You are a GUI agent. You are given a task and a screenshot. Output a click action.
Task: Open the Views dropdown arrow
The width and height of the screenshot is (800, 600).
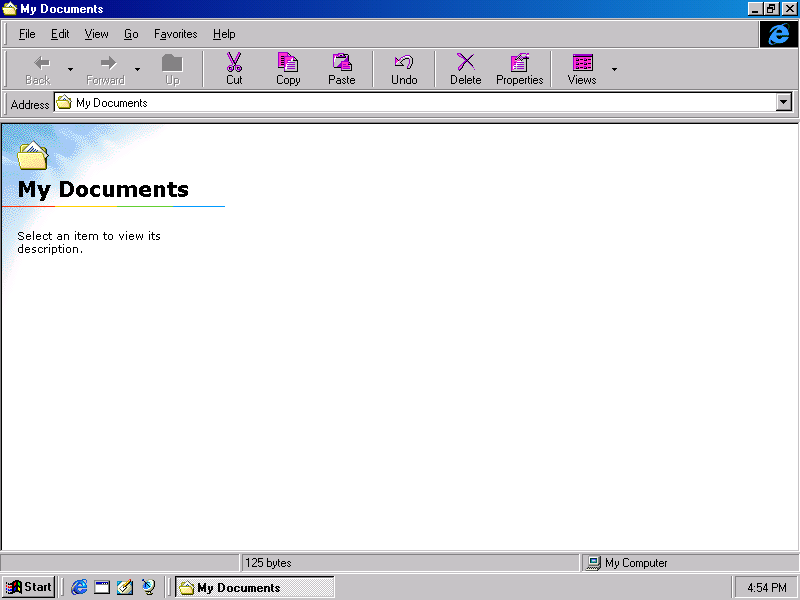(614, 69)
